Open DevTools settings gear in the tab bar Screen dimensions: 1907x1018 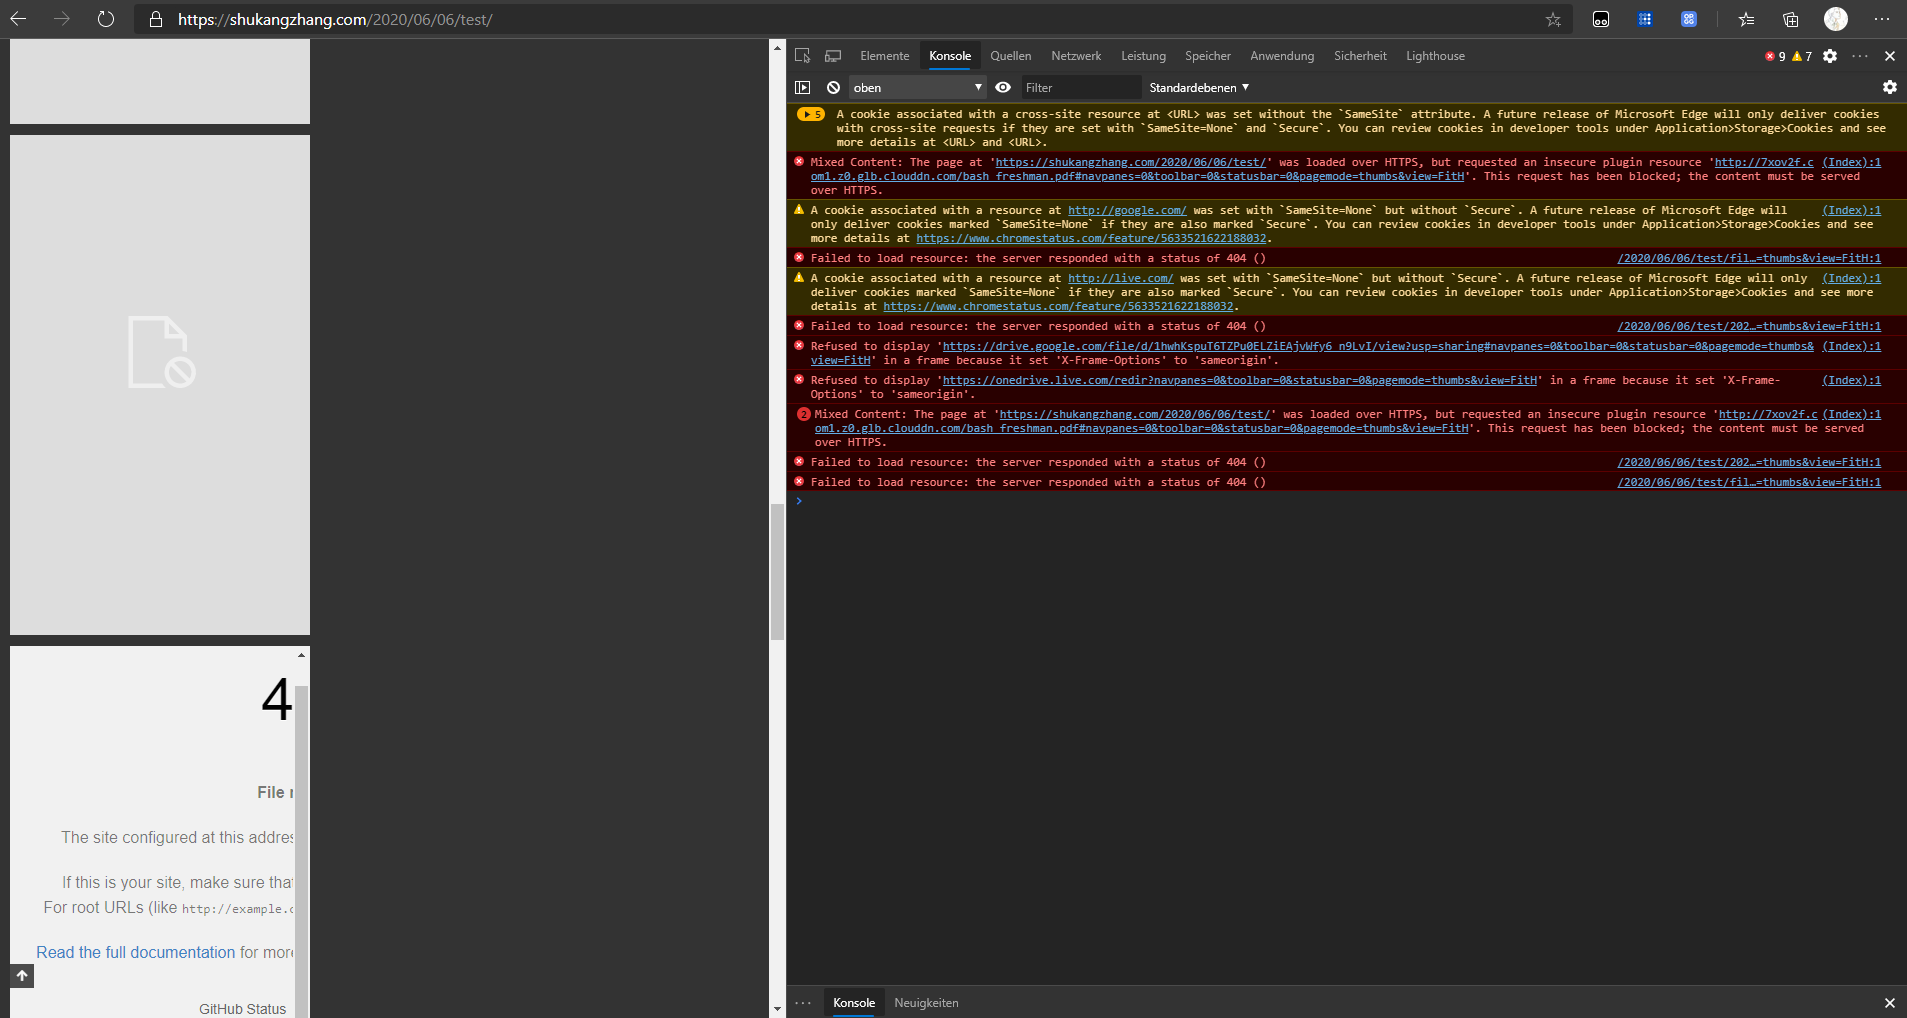(1830, 56)
